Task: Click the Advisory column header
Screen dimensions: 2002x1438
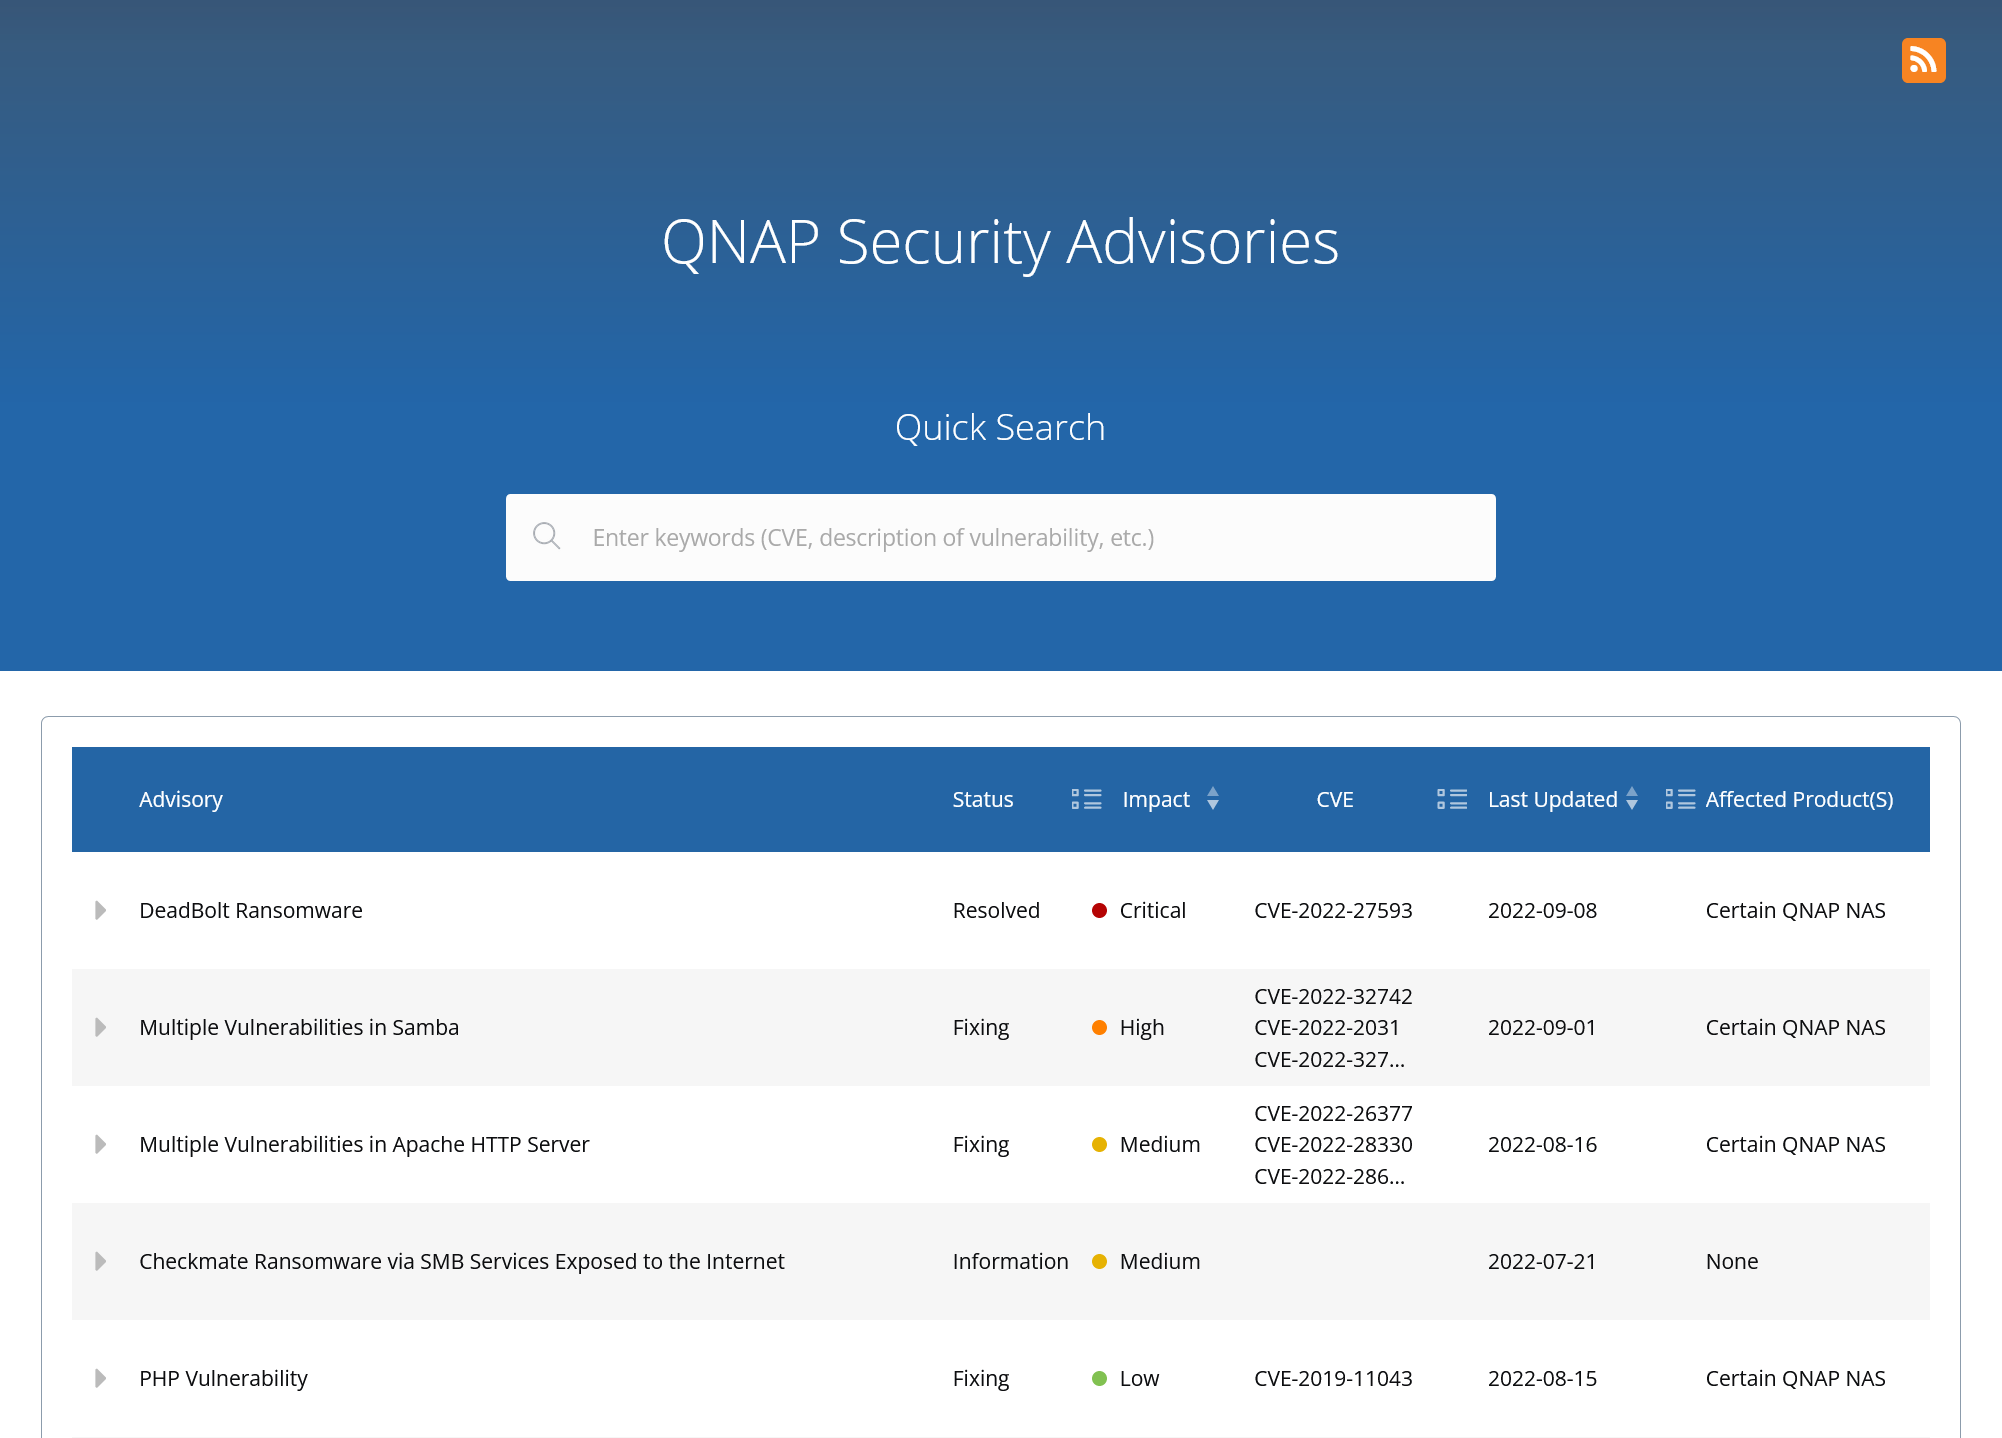Action: [181, 799]
